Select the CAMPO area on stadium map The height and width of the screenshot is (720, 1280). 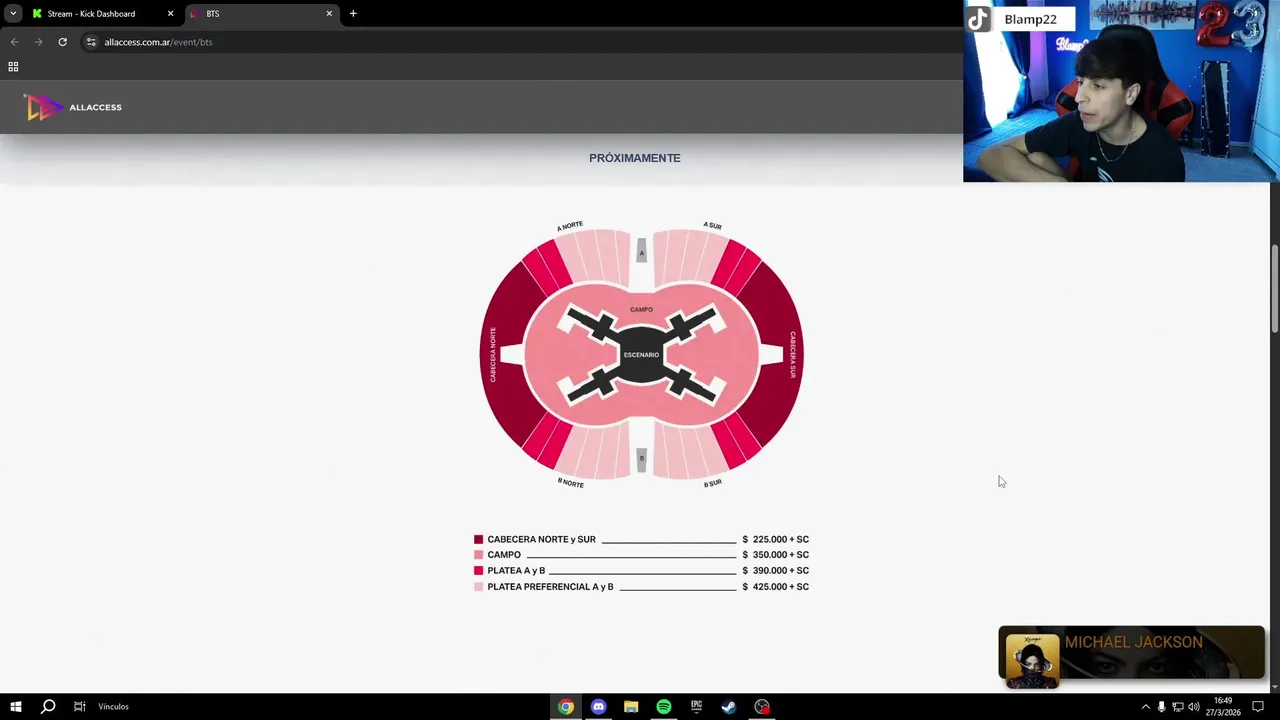(x=641, y=310)
